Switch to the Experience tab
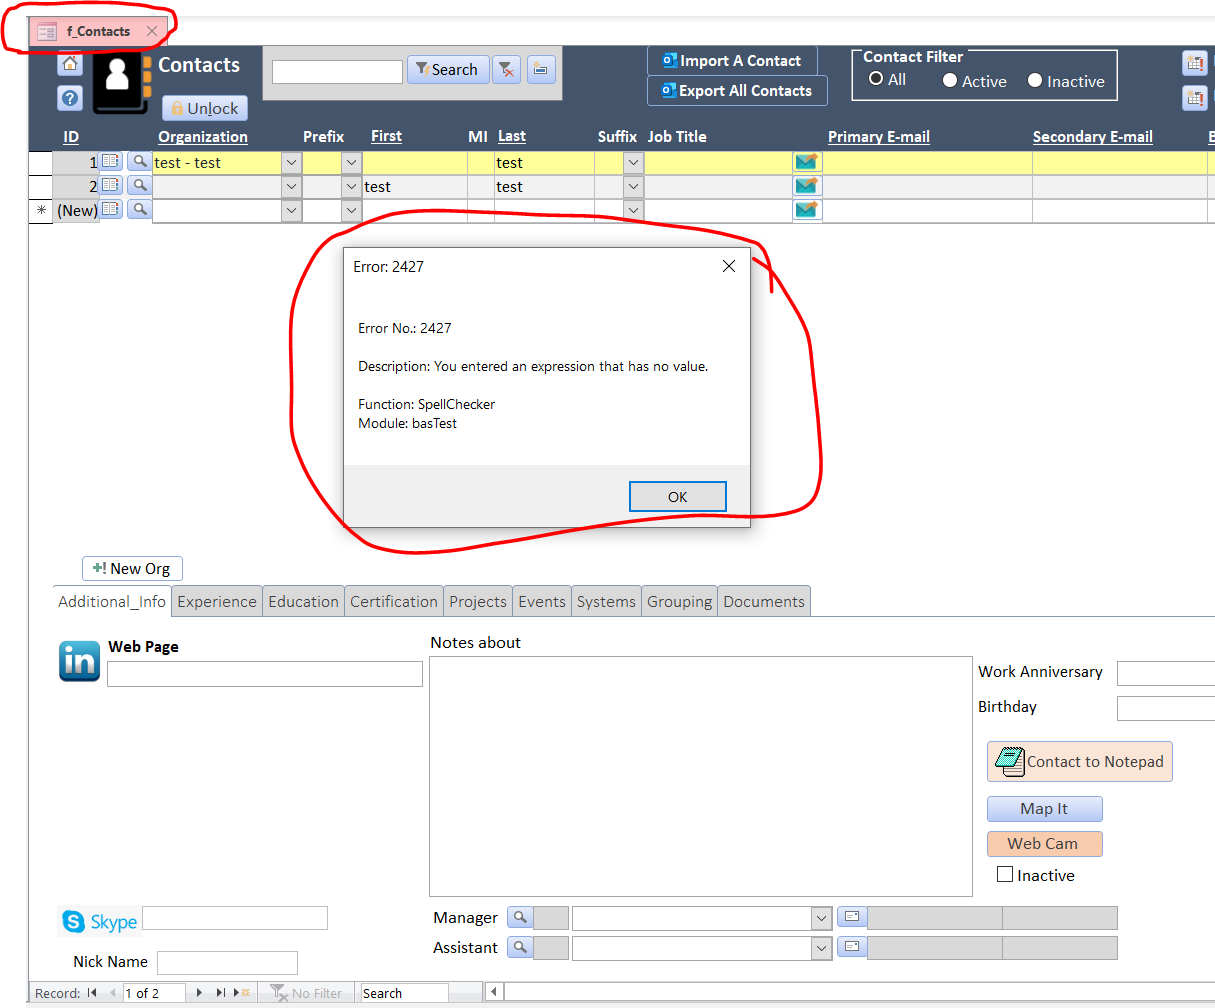The width and height of the screenshot is (1215, 1008). 217,601
